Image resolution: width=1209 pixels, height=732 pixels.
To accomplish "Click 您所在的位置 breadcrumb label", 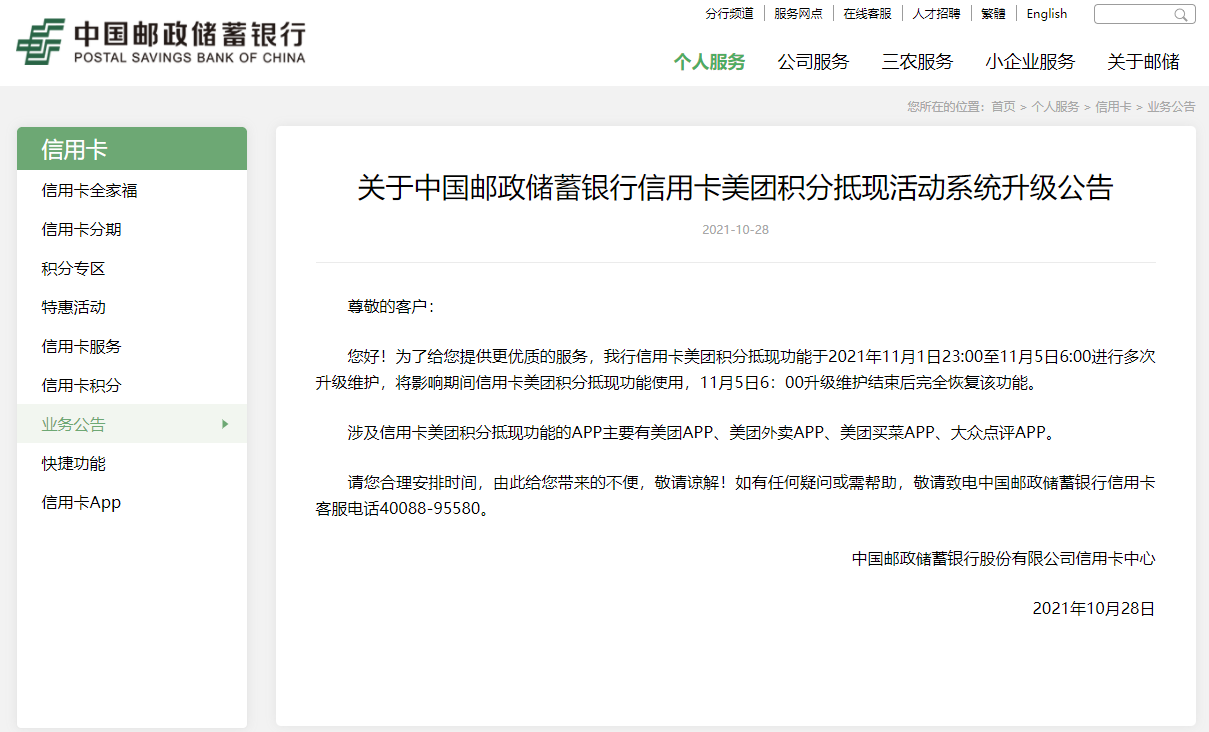I will point(946,106).
